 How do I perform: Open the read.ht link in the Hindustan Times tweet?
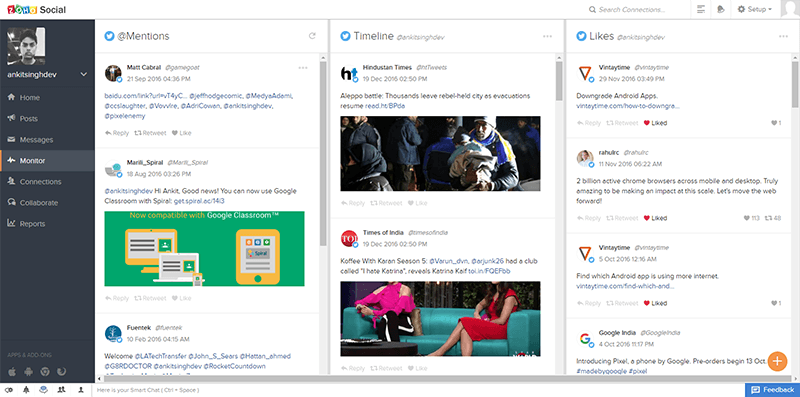coord(385,106)
